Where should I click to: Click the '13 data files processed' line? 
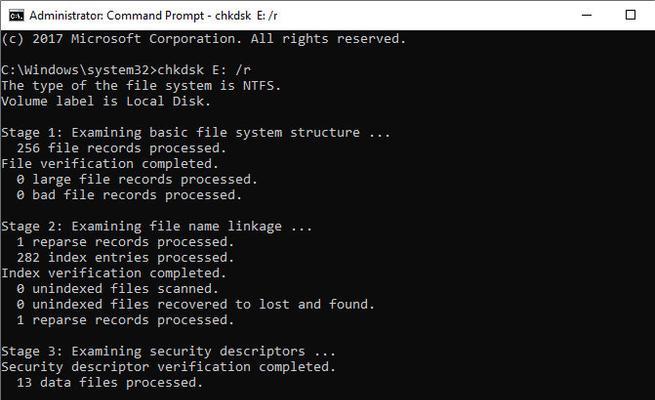tap(110, 382)
